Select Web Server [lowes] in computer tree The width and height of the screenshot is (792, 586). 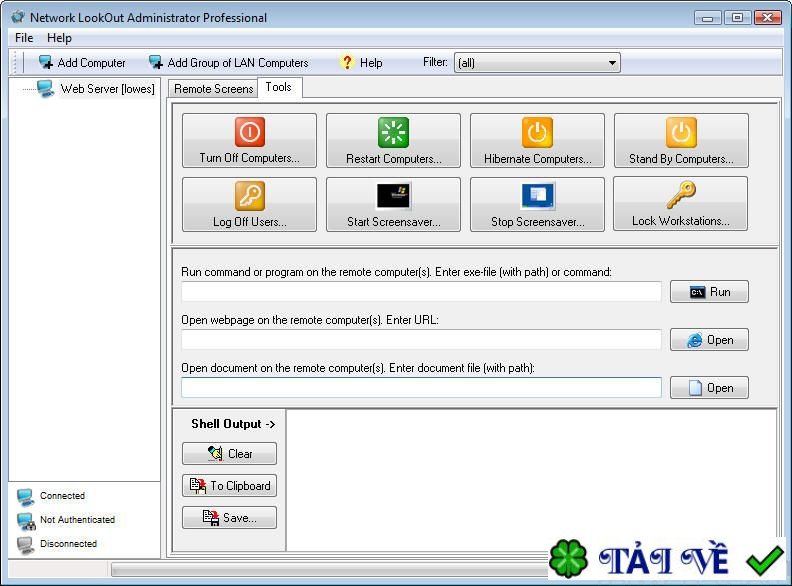(x=108, y=89)
